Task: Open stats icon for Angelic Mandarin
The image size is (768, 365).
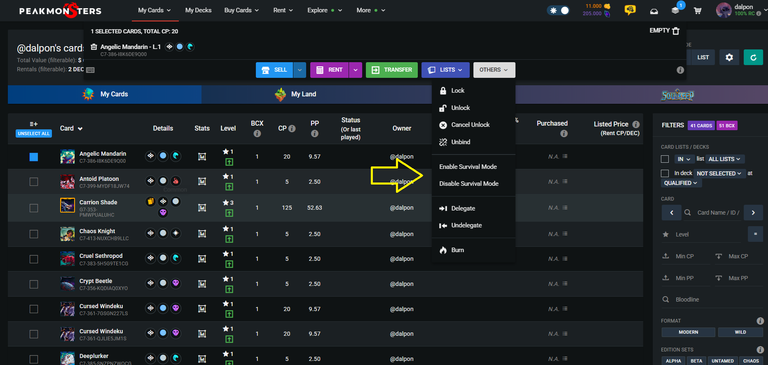Action: point(202,157)
